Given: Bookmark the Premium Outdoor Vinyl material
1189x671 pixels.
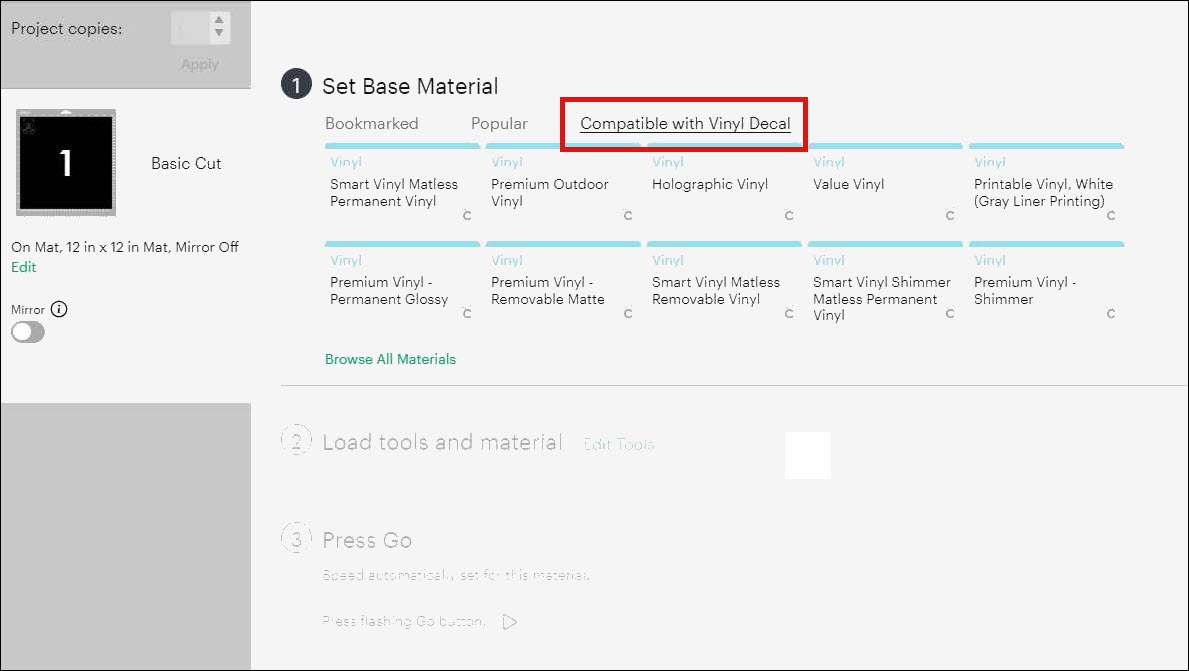Looking at the screenshot, I should tap(627, 214).
